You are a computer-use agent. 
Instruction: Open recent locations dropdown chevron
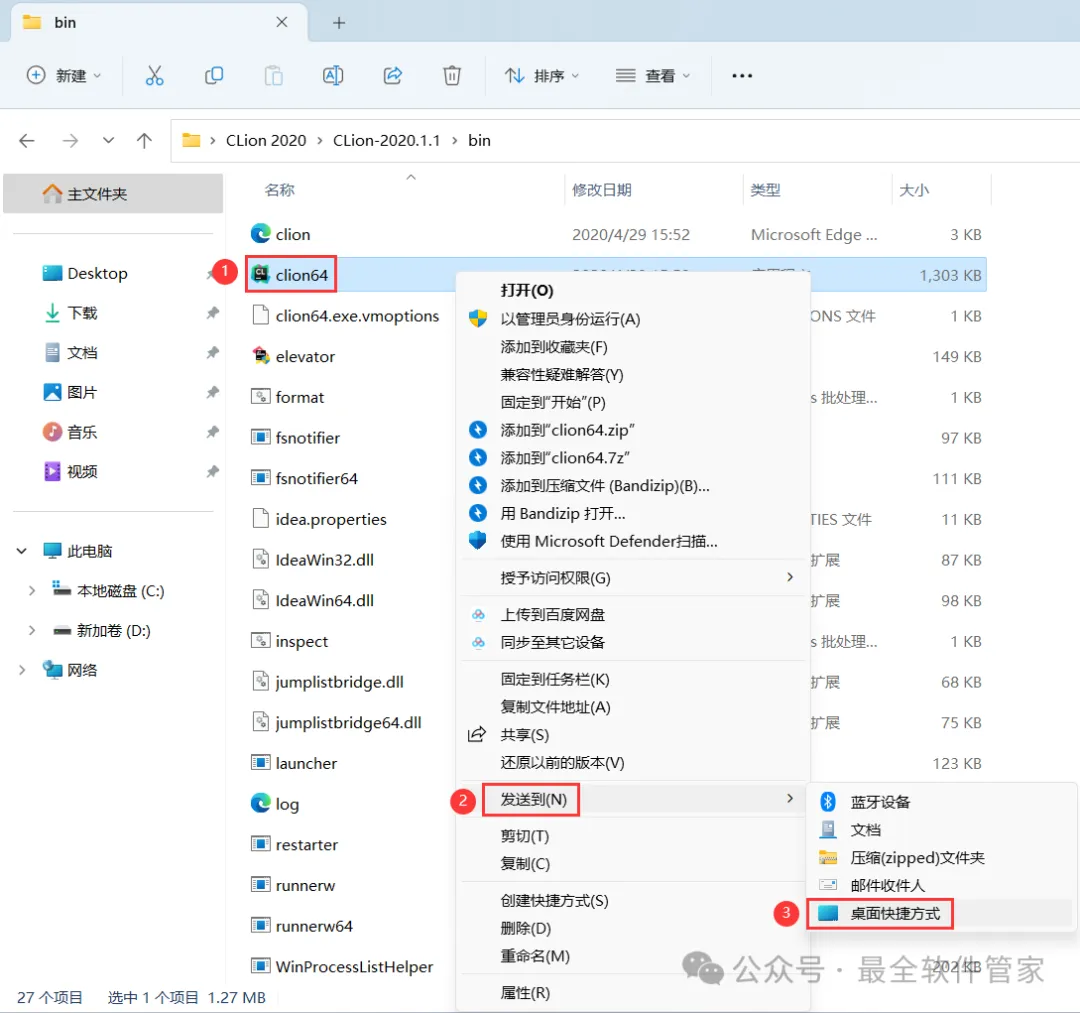point(108,140)
